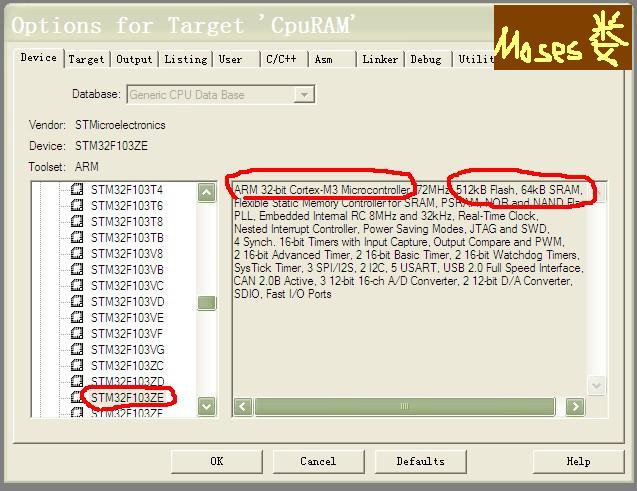
Task: Click chip icon beside STM32F103TB
Action: 77,237
